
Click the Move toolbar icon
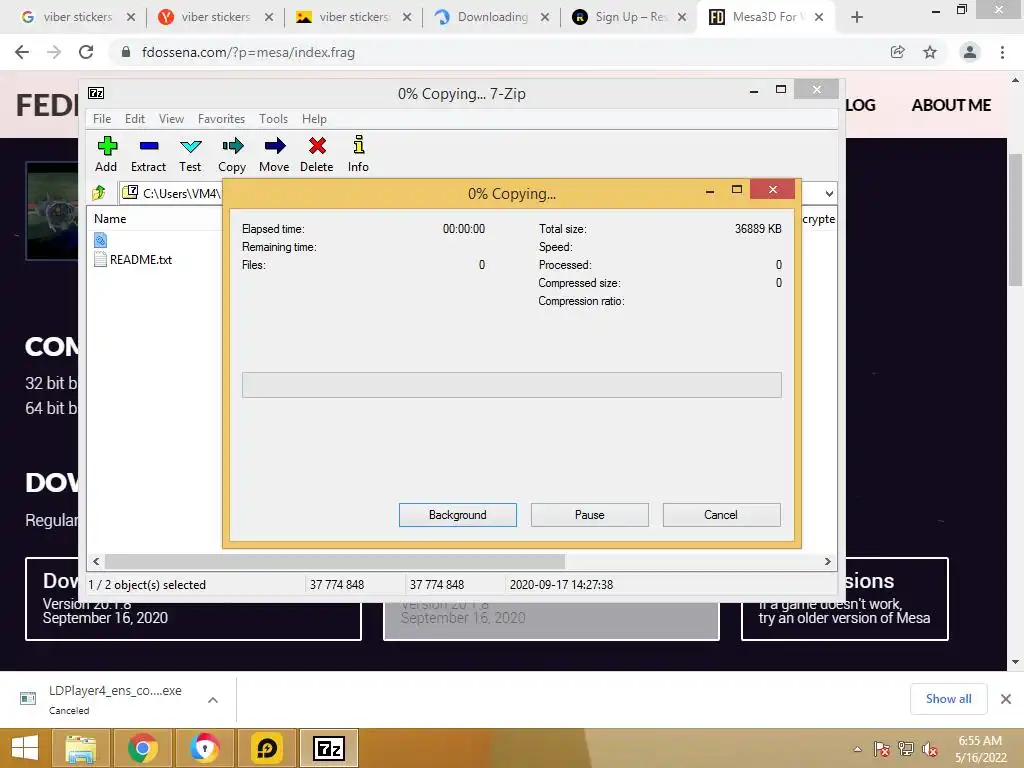274,154
